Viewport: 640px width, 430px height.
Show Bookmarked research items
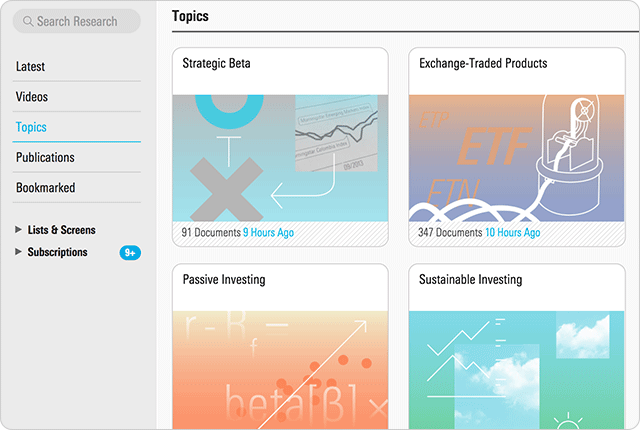pos(45,187)
